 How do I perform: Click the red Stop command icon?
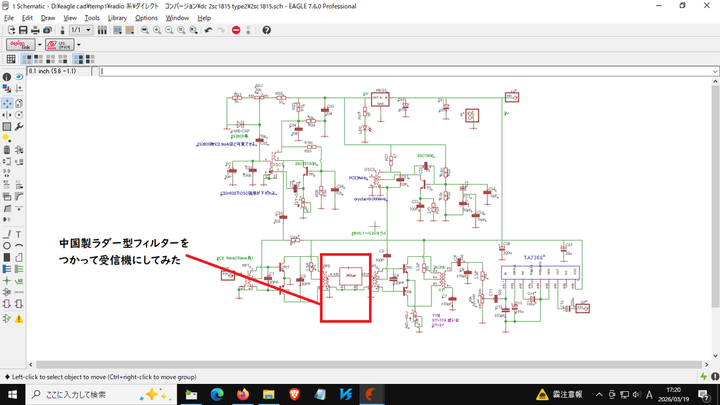tap(236, 30)
